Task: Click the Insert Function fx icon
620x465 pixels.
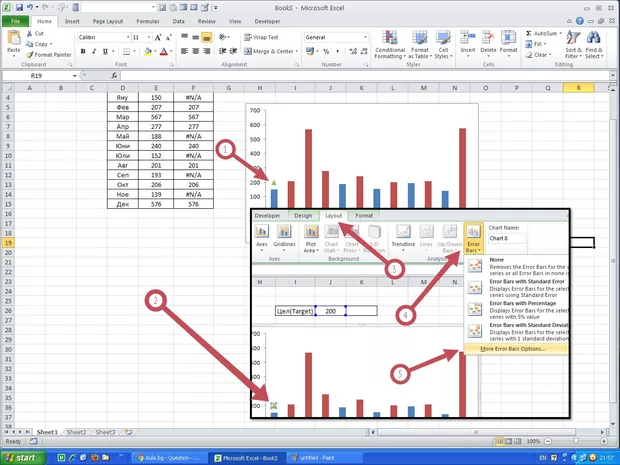Action: 114,76
